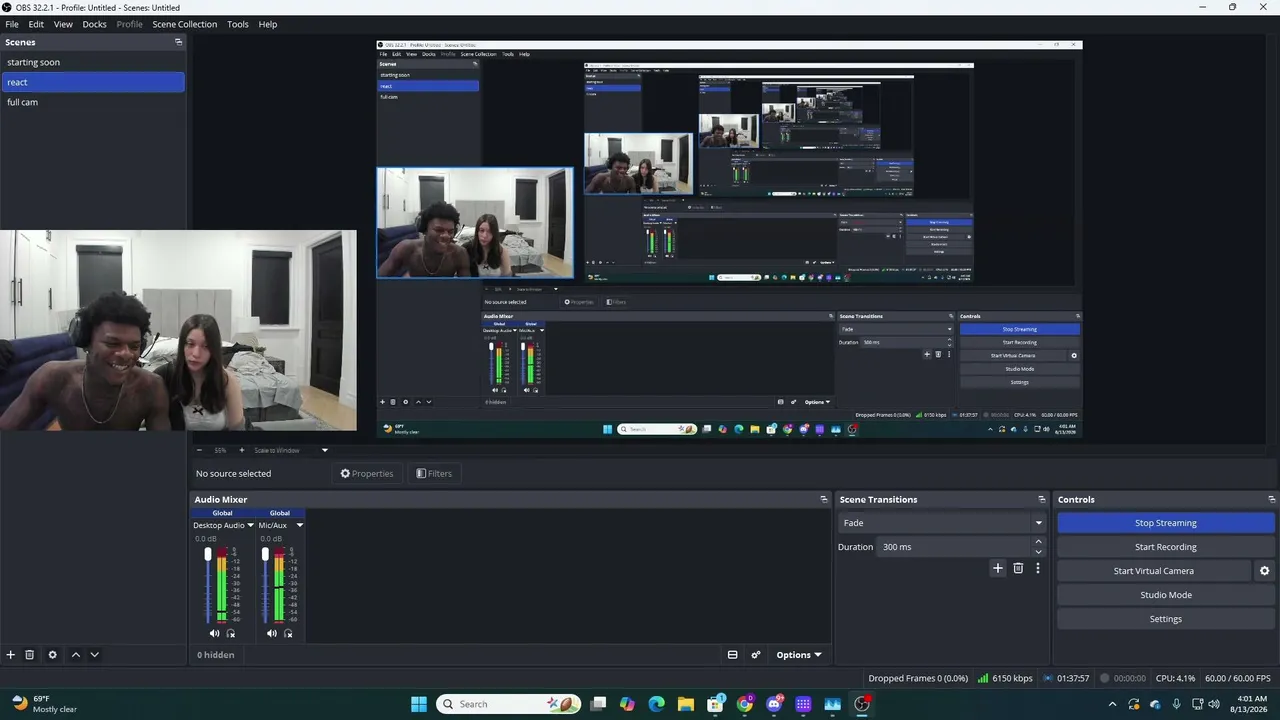Expand Mic/Aux source dropdown arrow
The width and height of the screenshot is (1280, 720).
(x=299, y=525)
